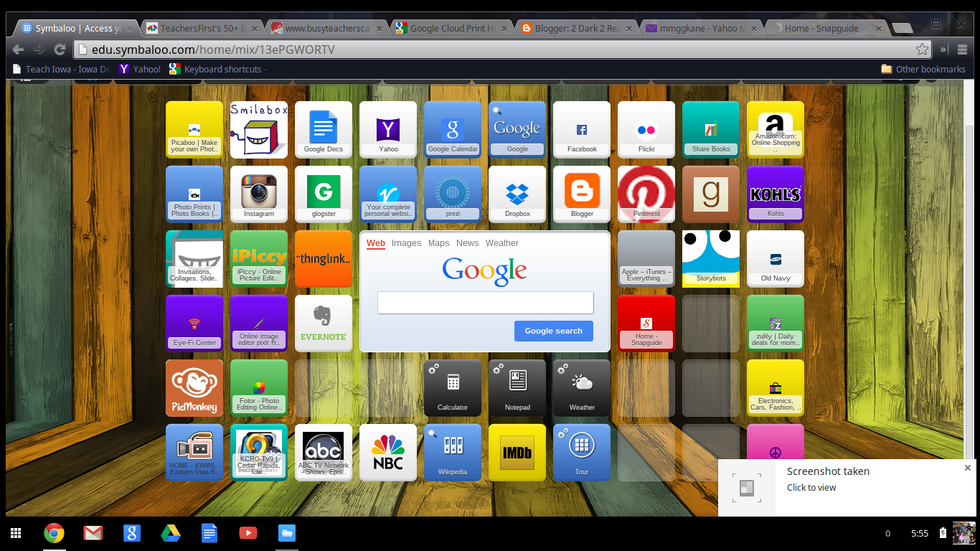Open the zulily daily deals tile
980x551 pixels.
point(775,323)
